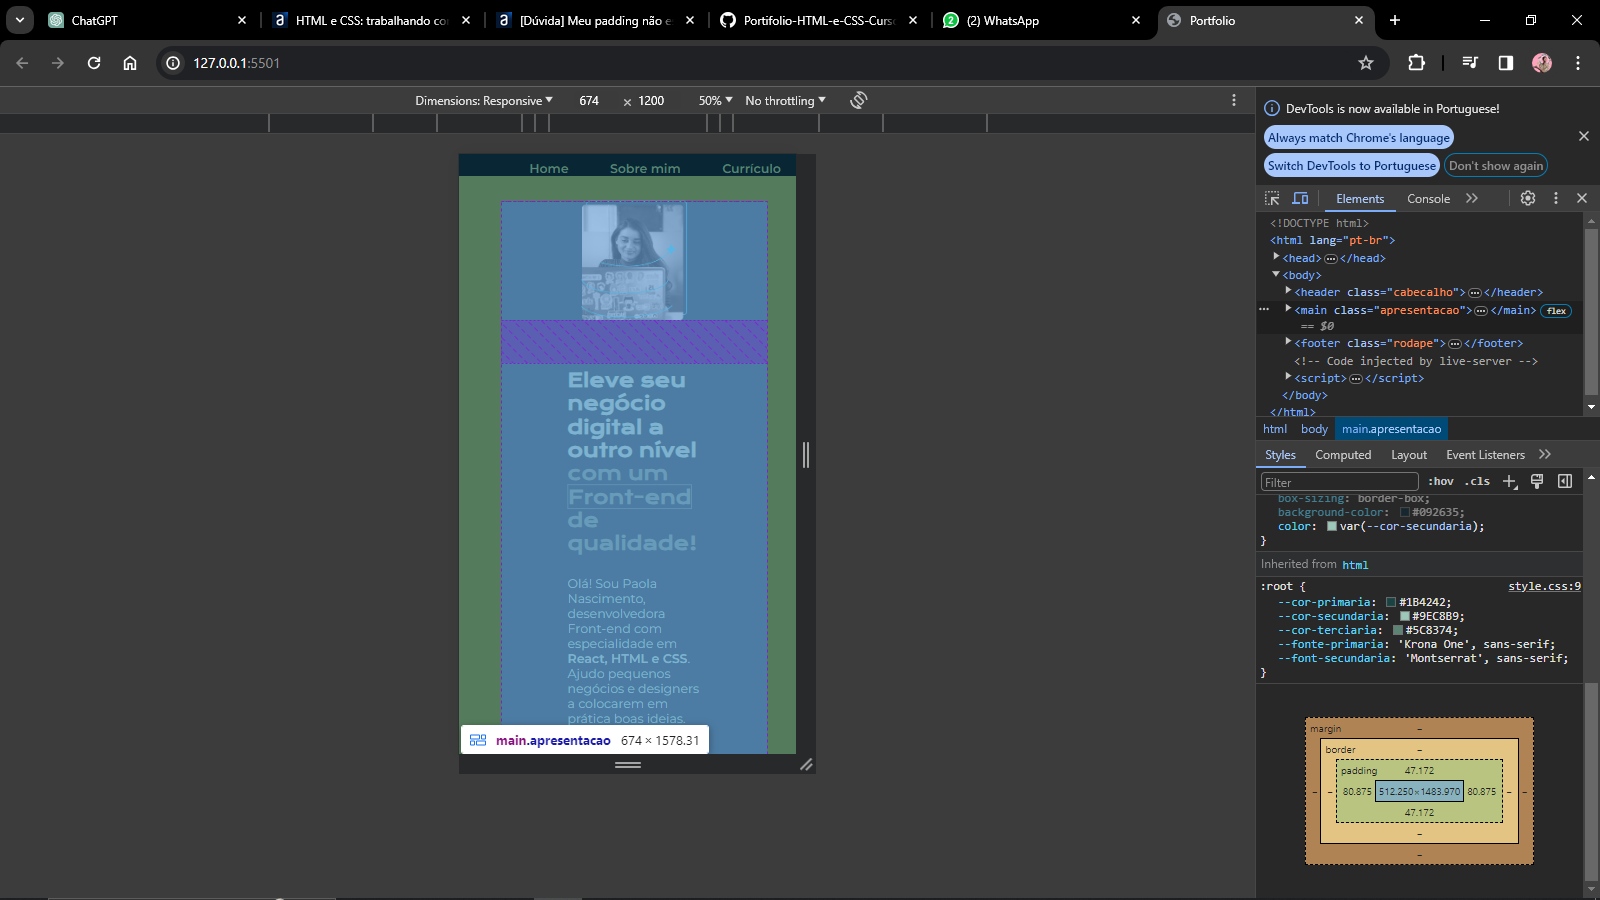Open the --cor-terciaria #5C8374 color swatch
Viewport: 1600px width, 900px height.
click(x=1398, y=630)
